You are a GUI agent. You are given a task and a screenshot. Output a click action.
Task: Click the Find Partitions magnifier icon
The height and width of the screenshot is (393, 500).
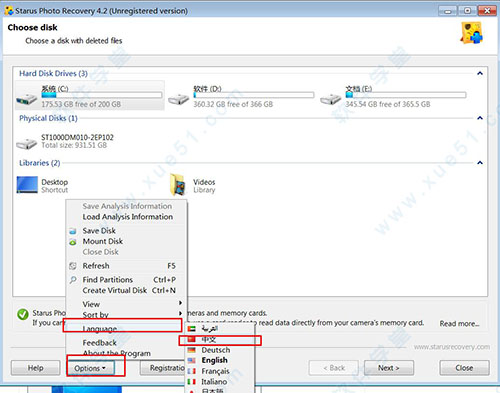pos(73,280)
